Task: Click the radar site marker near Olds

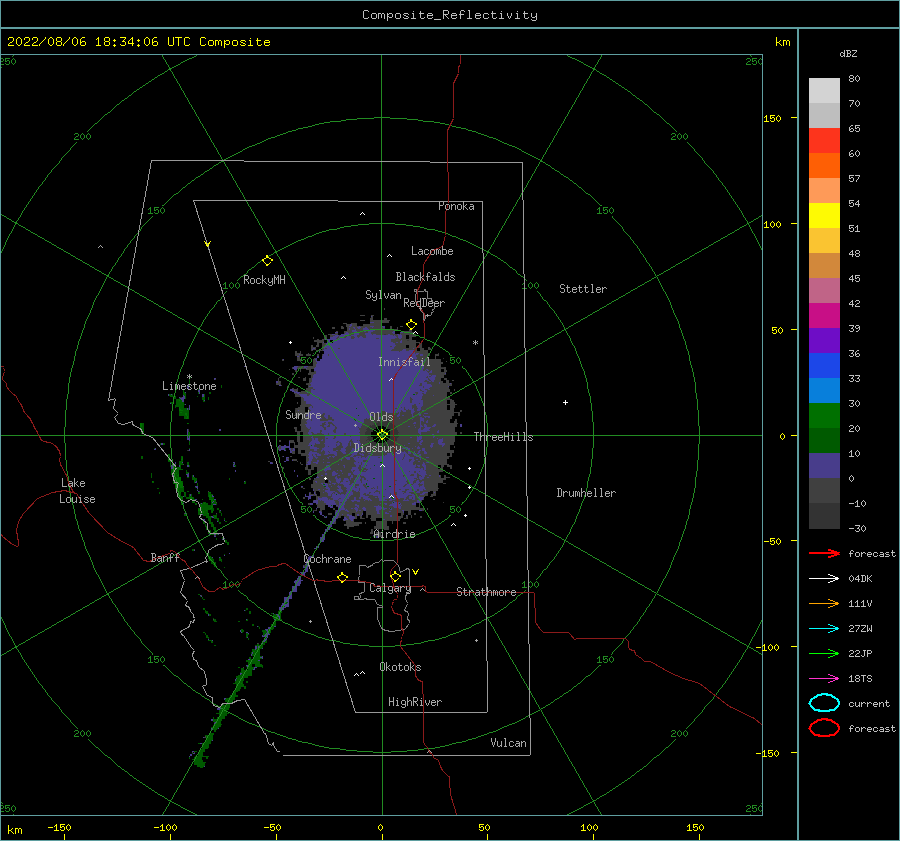Action: (x=382, y=435)
